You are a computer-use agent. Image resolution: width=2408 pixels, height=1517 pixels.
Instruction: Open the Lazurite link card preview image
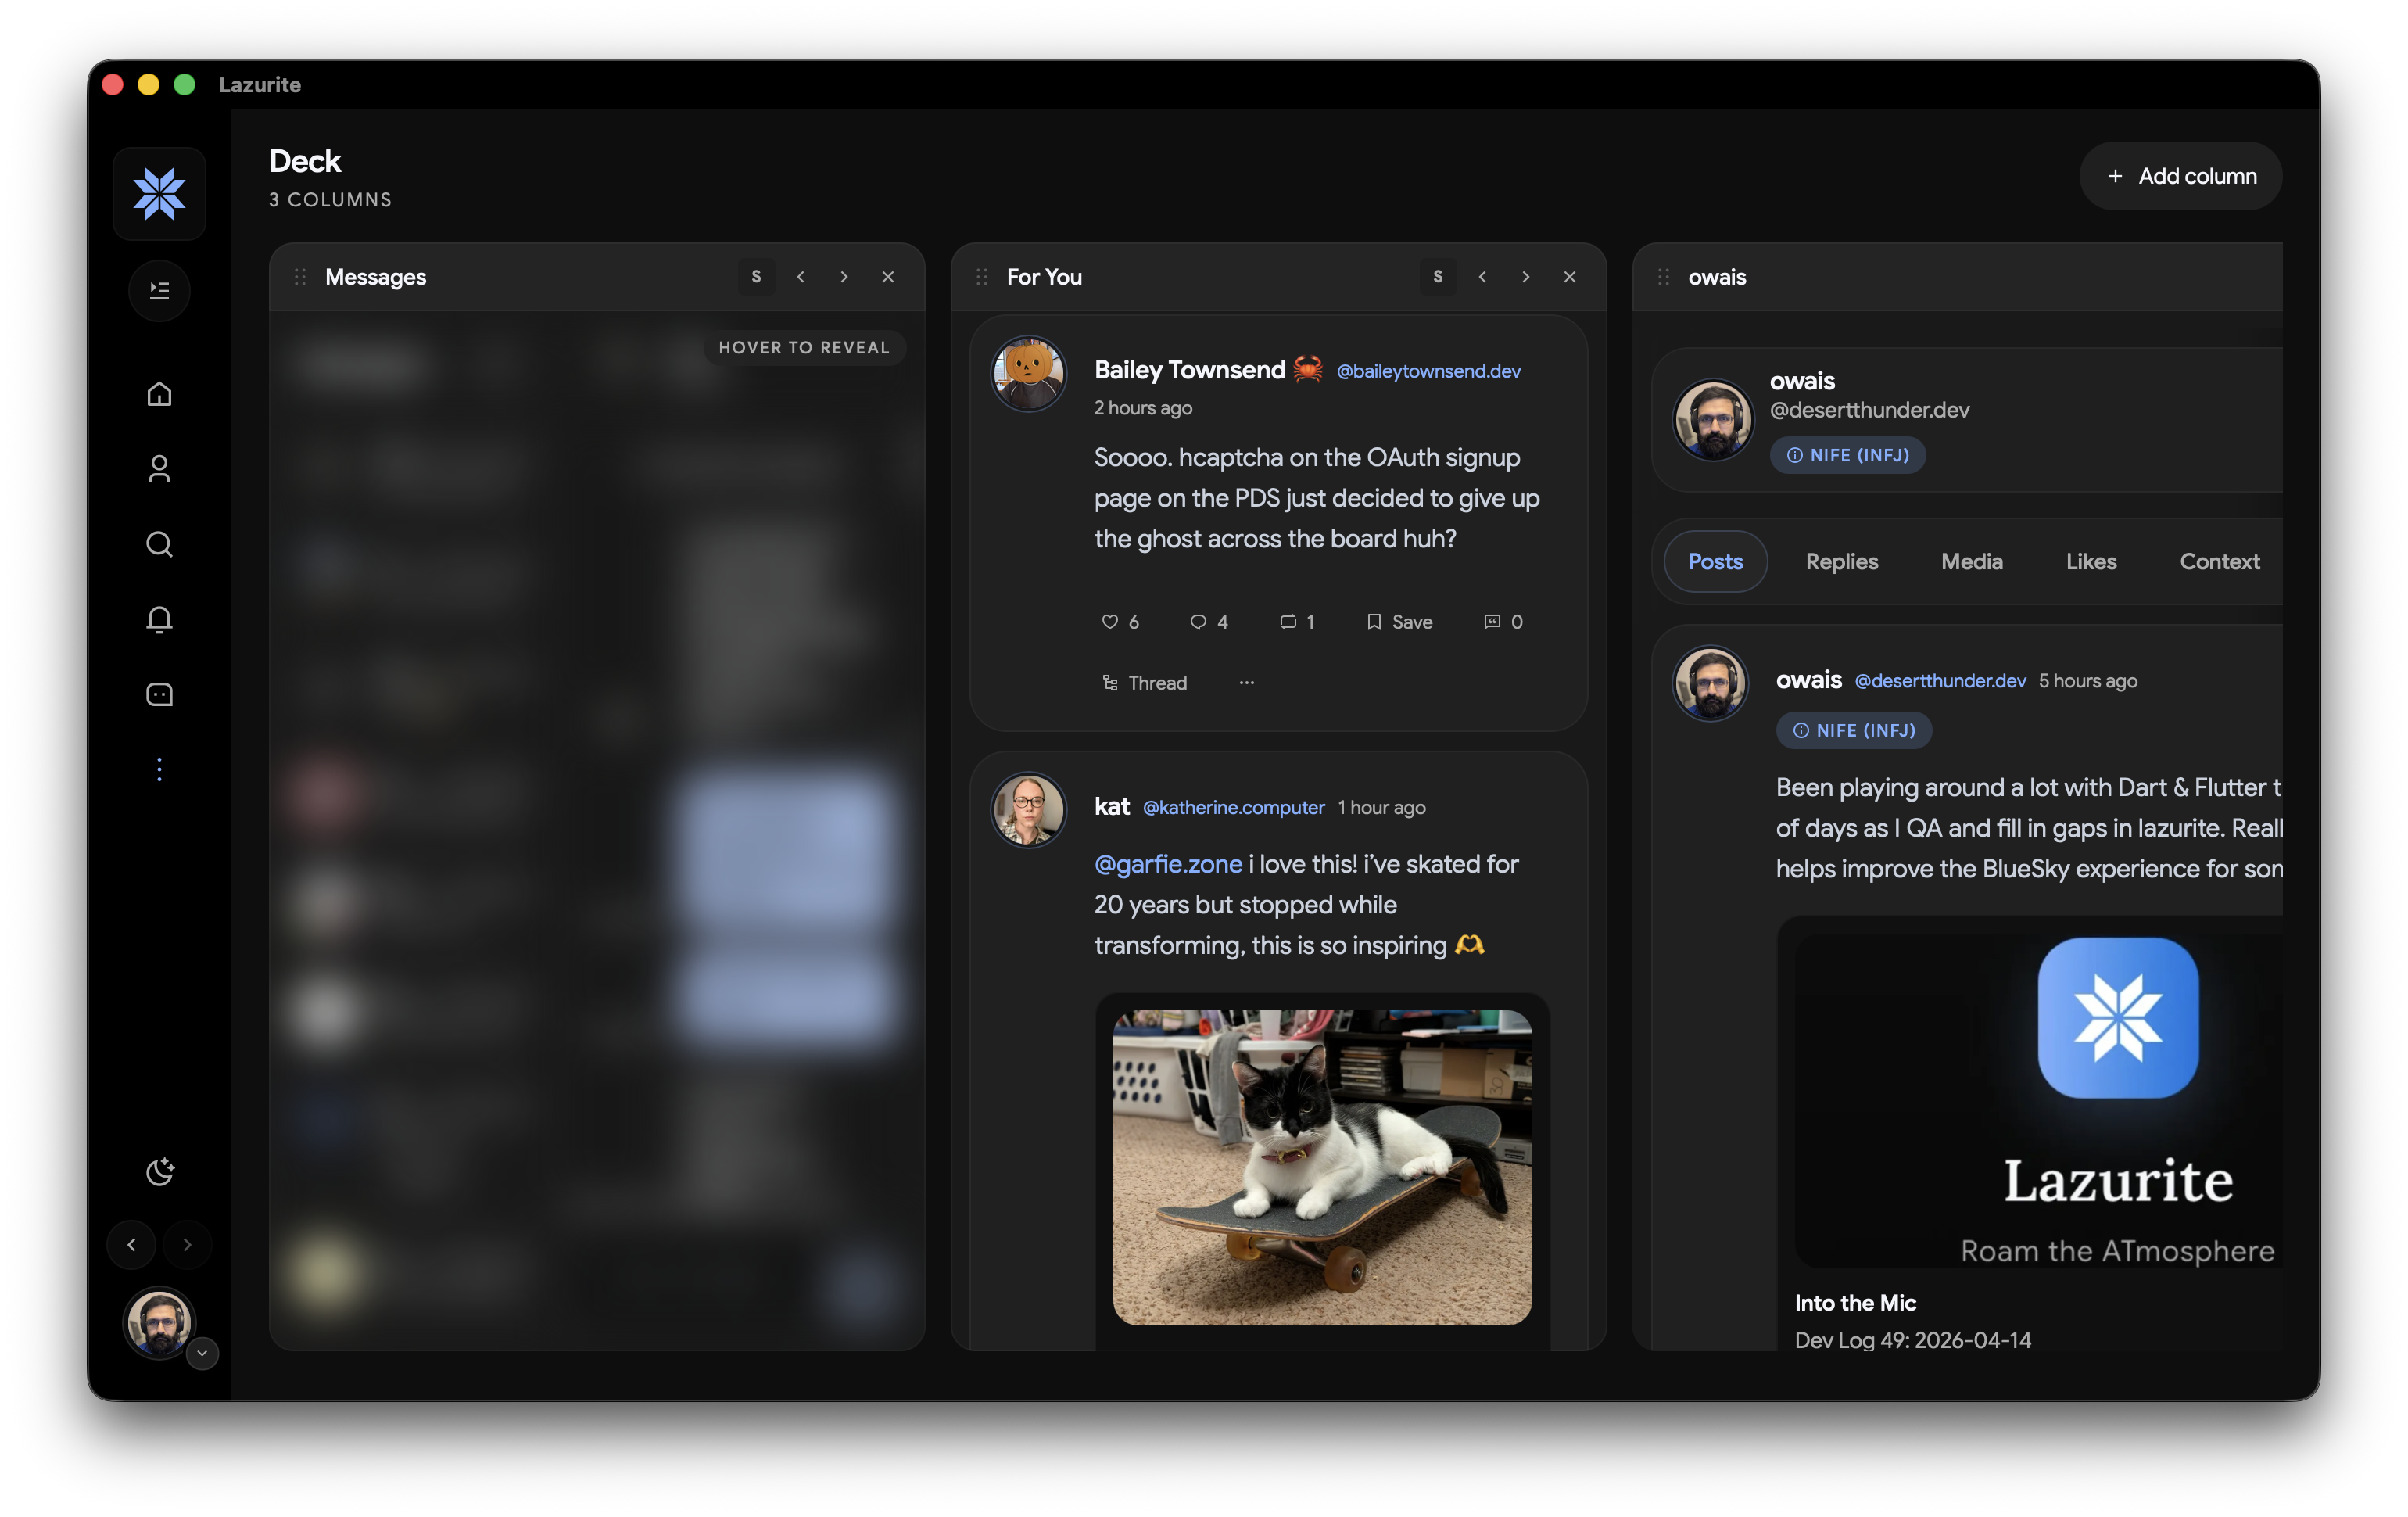(2038, 1101)
